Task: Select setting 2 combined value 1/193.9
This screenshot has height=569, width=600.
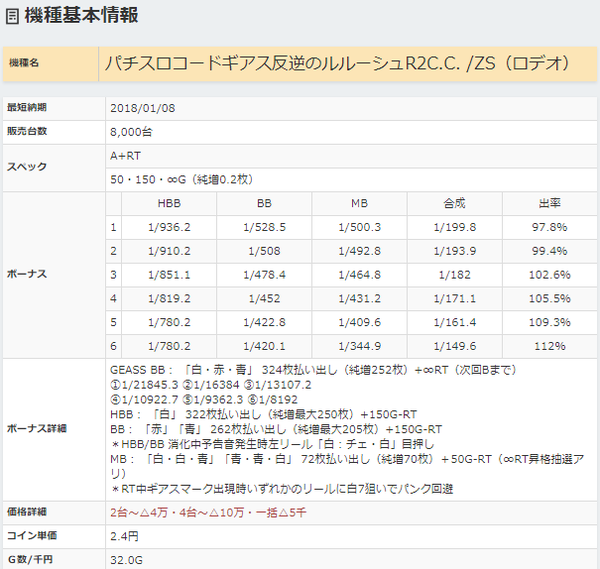Action: point(455,251)
